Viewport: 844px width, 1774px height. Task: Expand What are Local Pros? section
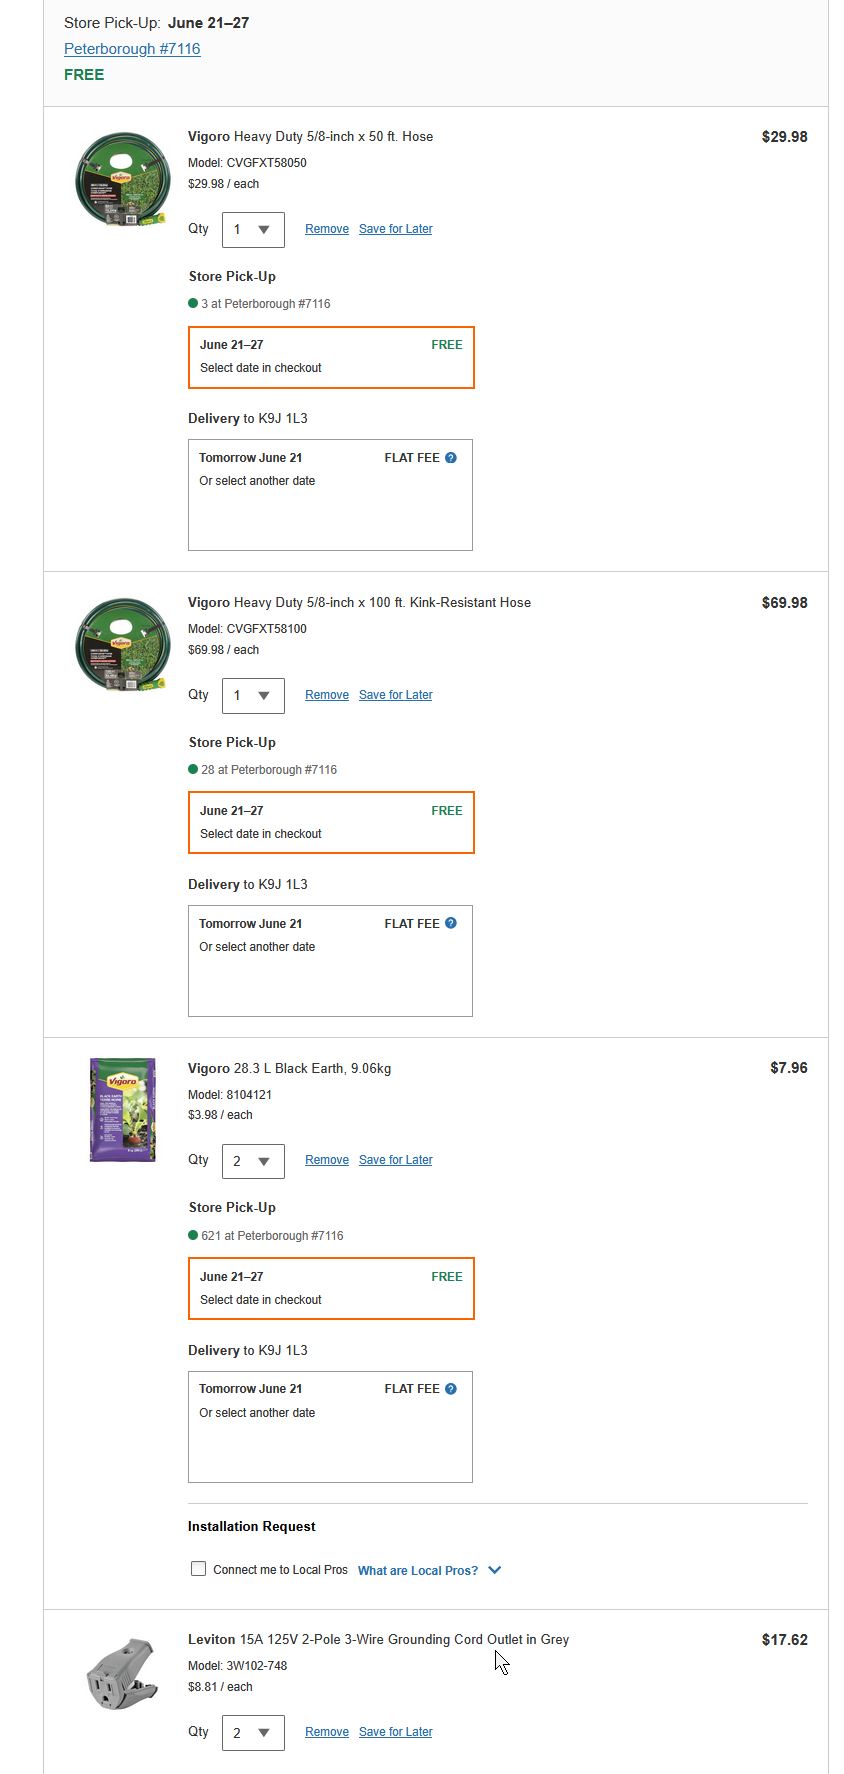[x=429, y=1571]
